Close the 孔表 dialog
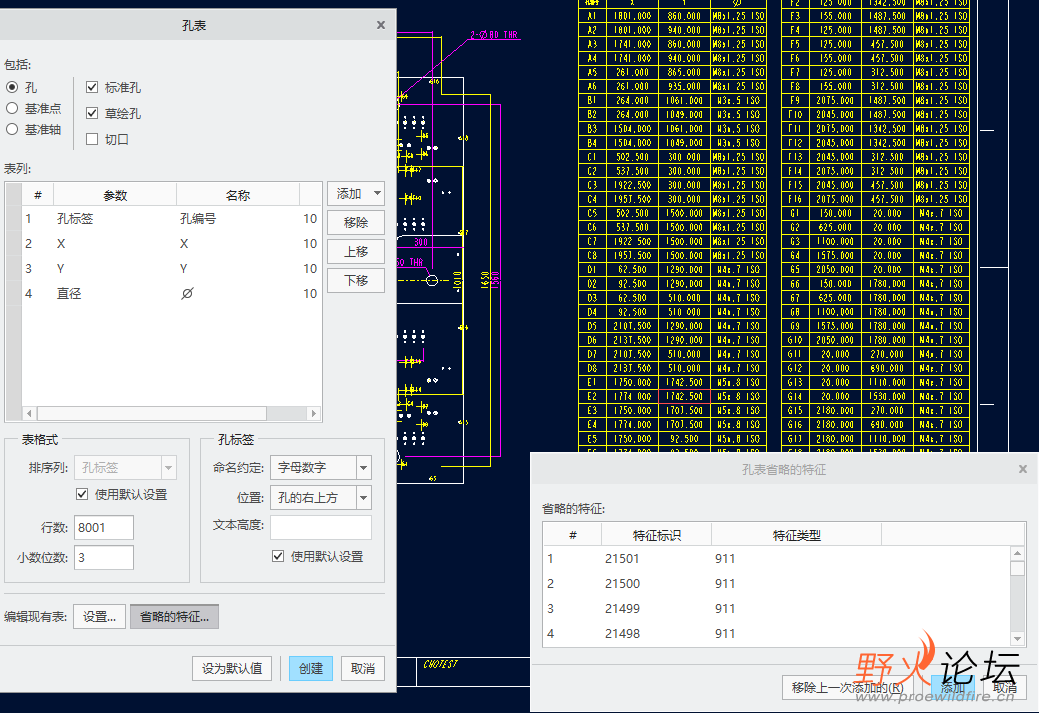This screenshot has width=1039, height=713. tap(380, 25)
